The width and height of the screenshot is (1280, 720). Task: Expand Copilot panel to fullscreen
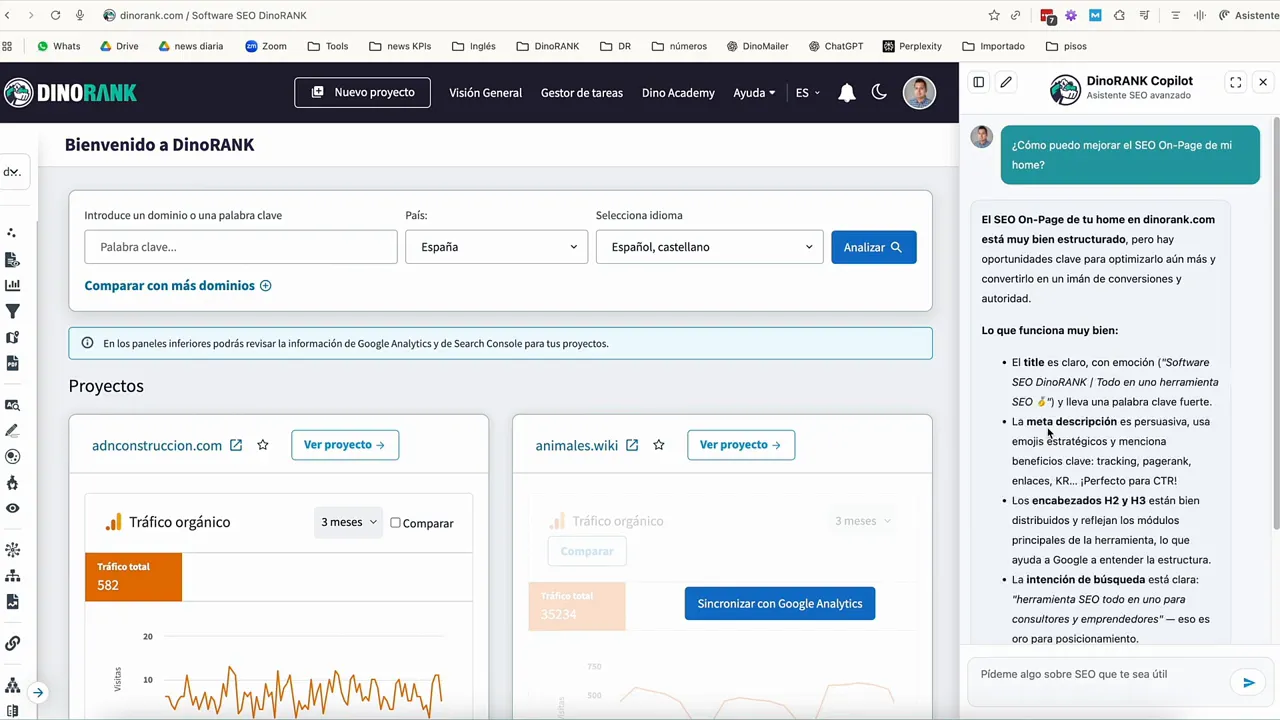click(x=1235, y=82)
